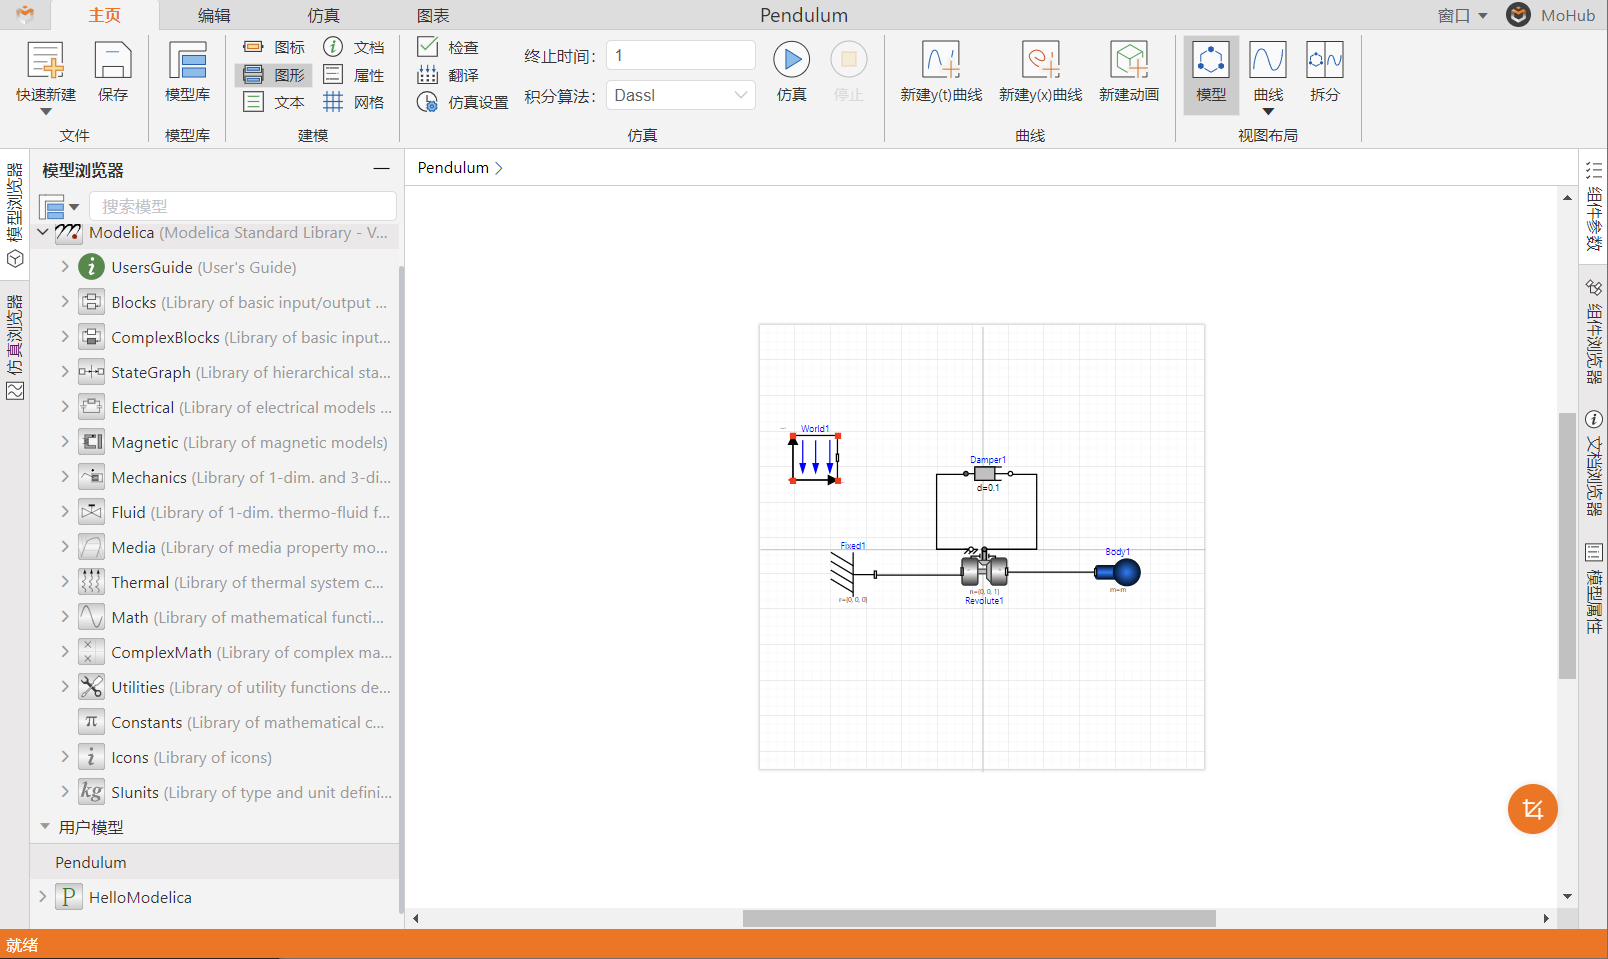Expand the Blocks library node
Image resolution: width=1608 pixels, height=959 pixels.
(65, 302)
